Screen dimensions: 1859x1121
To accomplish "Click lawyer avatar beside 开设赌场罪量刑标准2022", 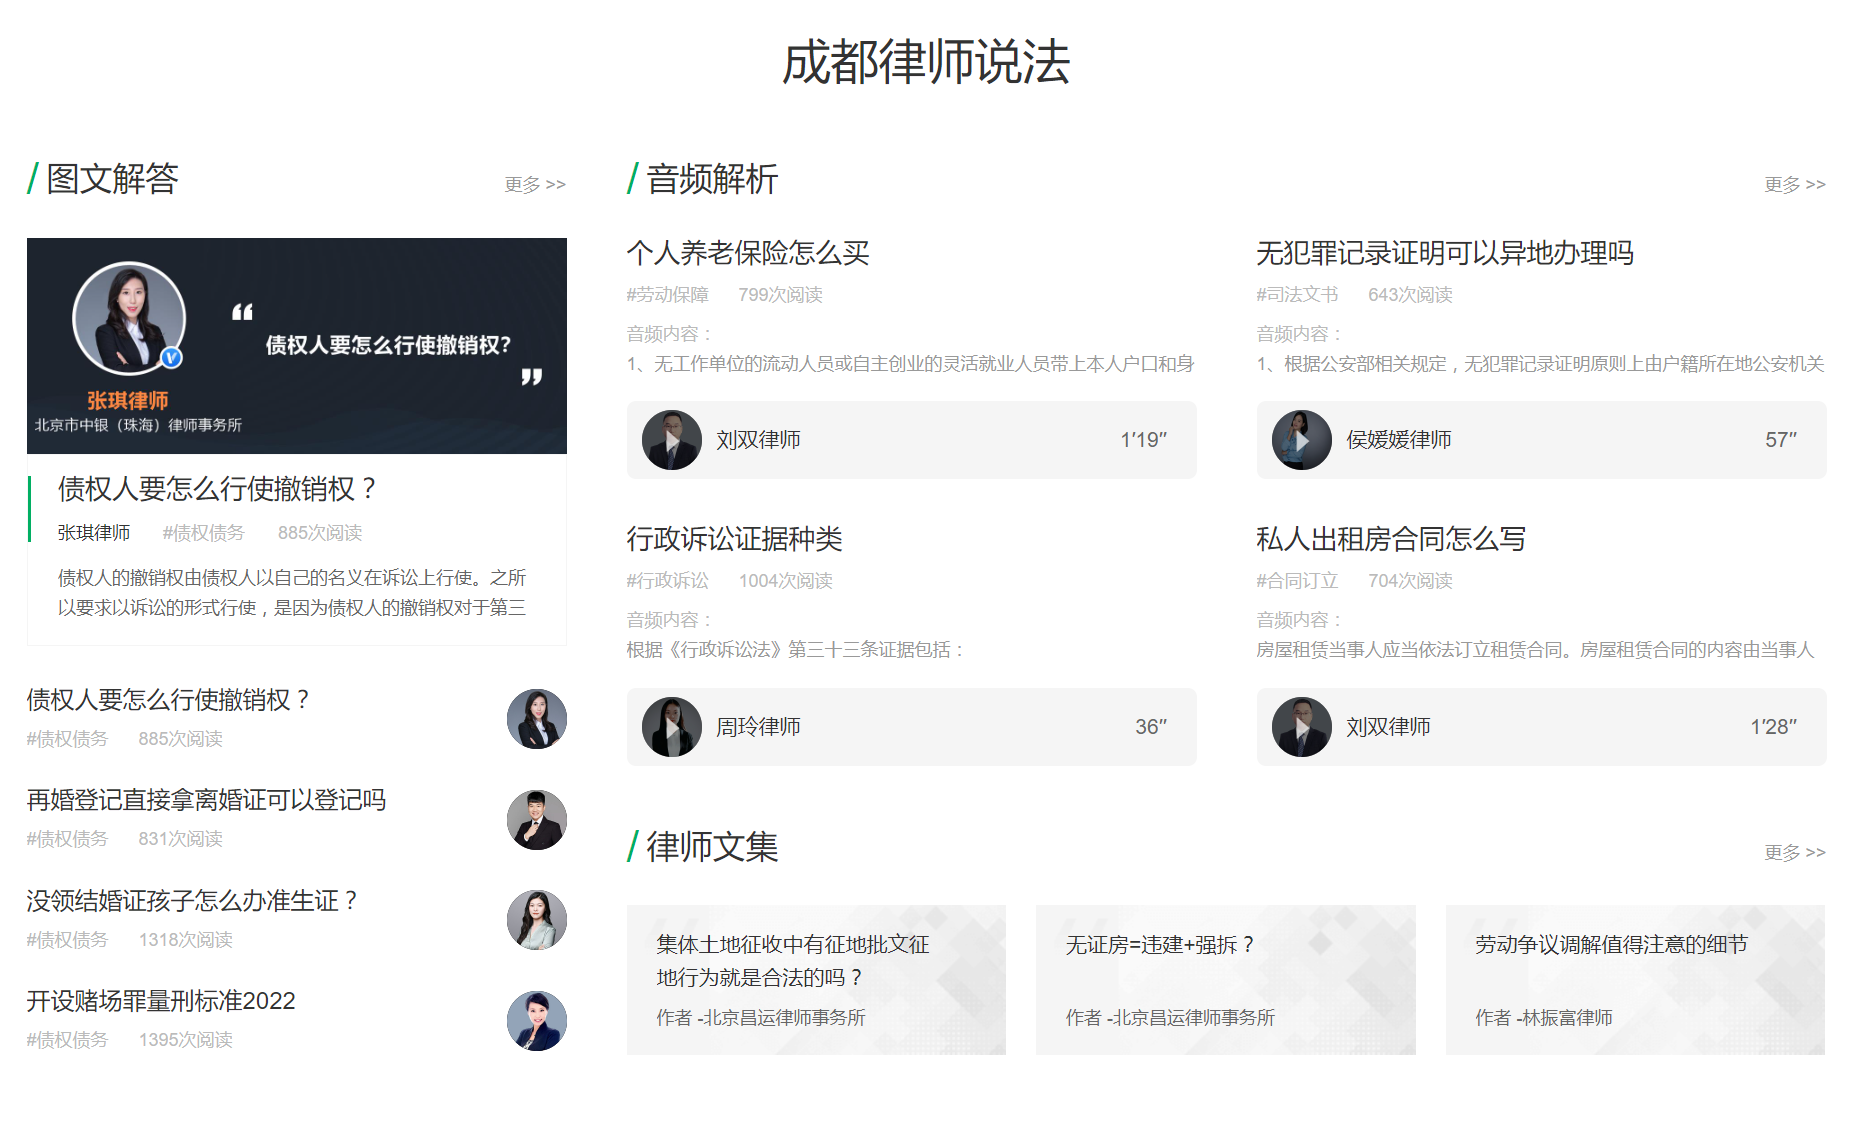I will tap(536, 1021).
